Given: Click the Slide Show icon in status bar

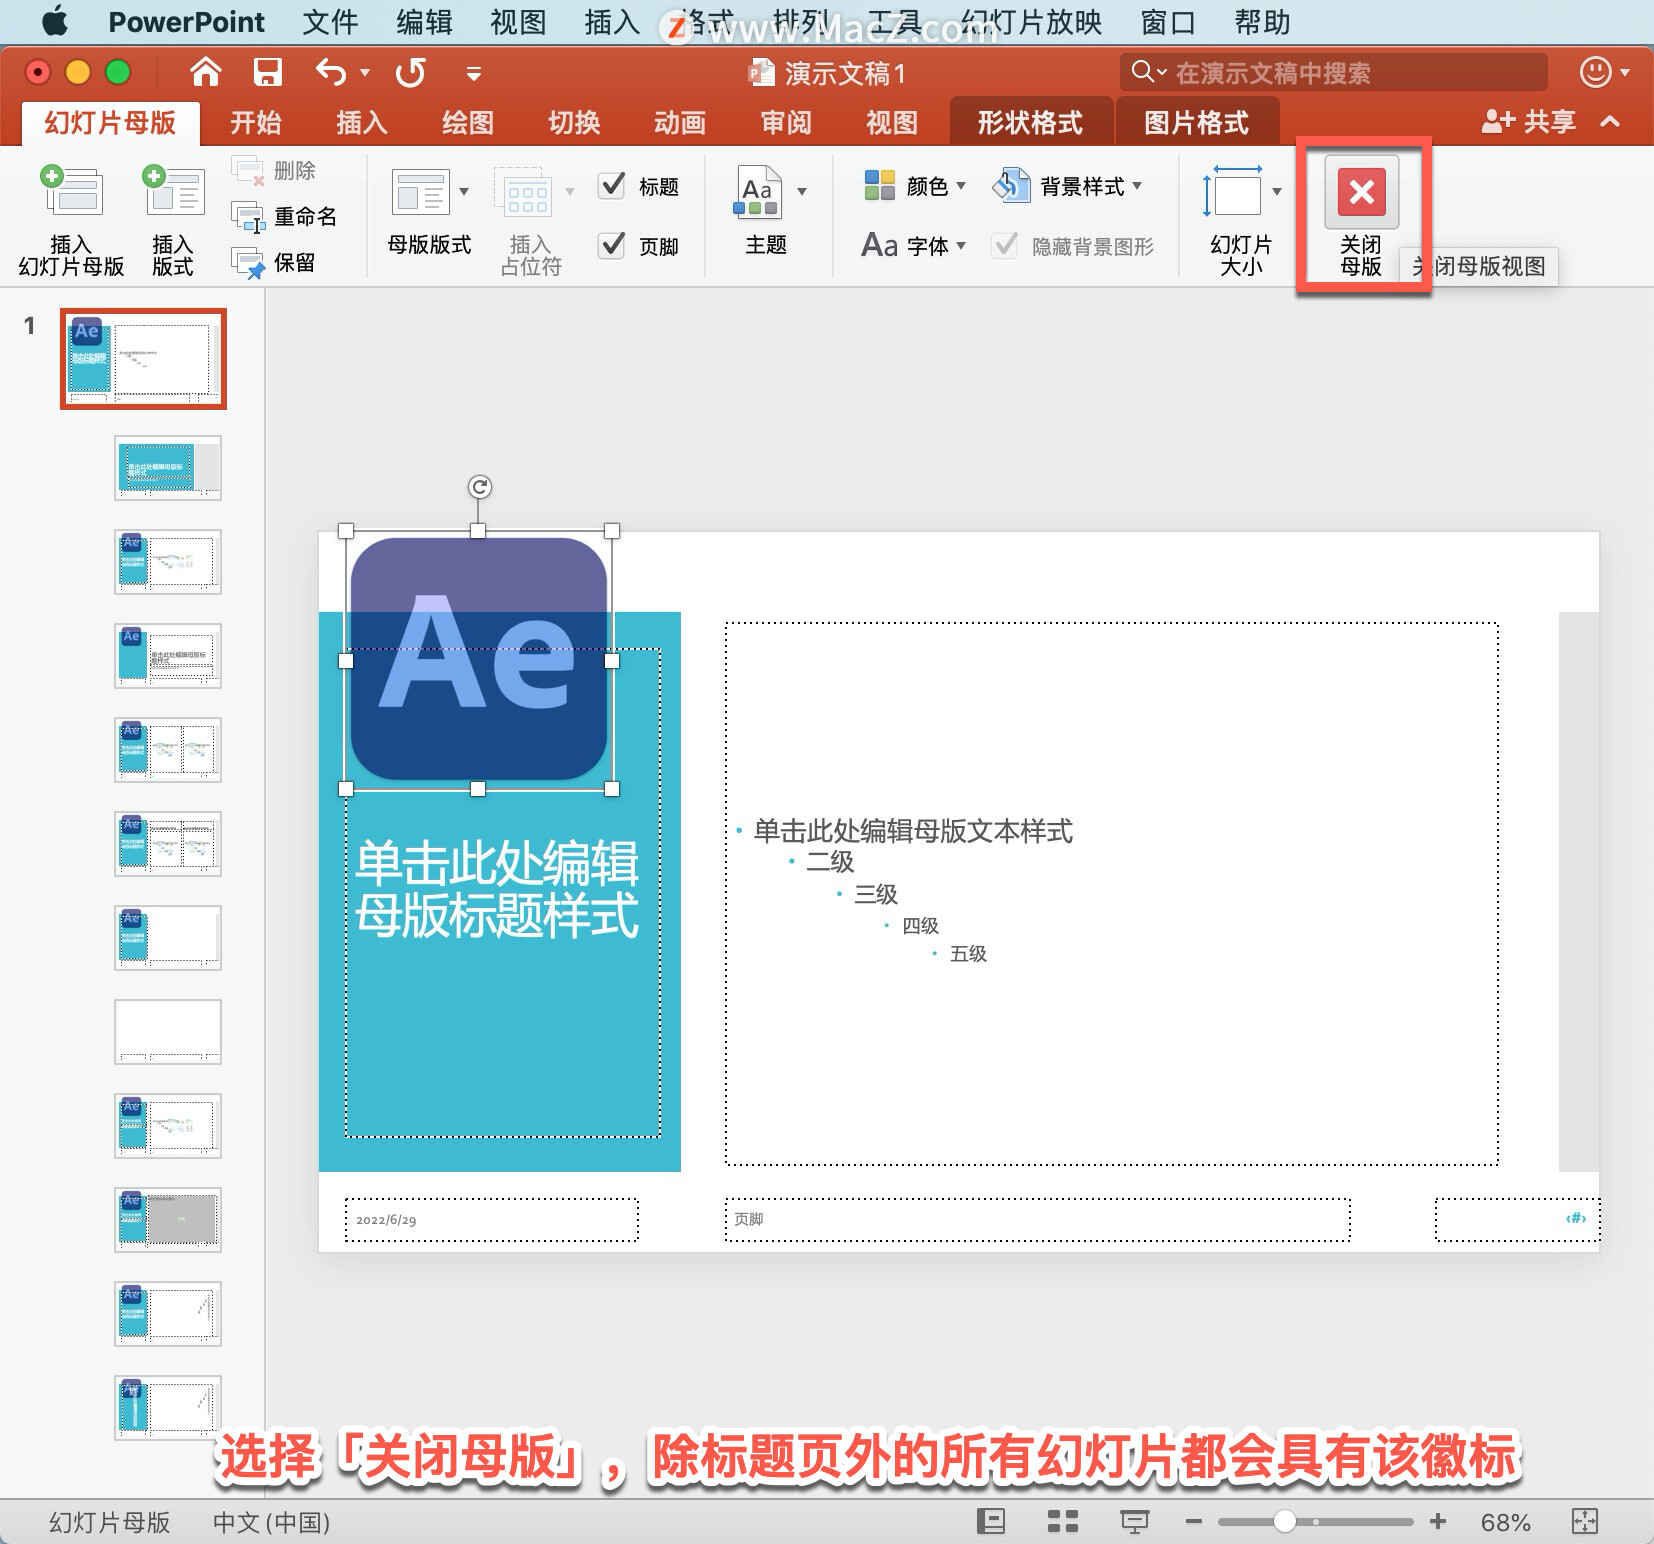Looking at the screenshot, I should pyautogui.click(x=1135, y=1522).
